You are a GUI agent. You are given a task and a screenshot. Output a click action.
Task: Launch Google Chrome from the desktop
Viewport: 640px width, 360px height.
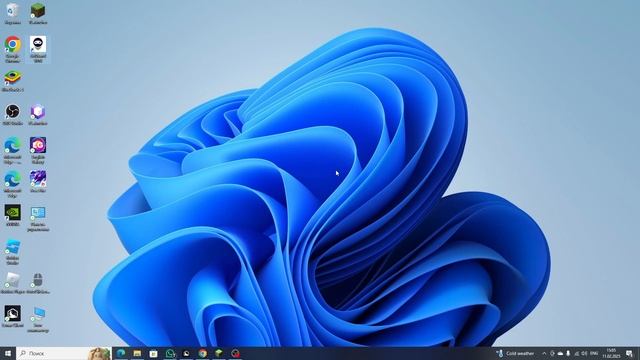(13, 49)
